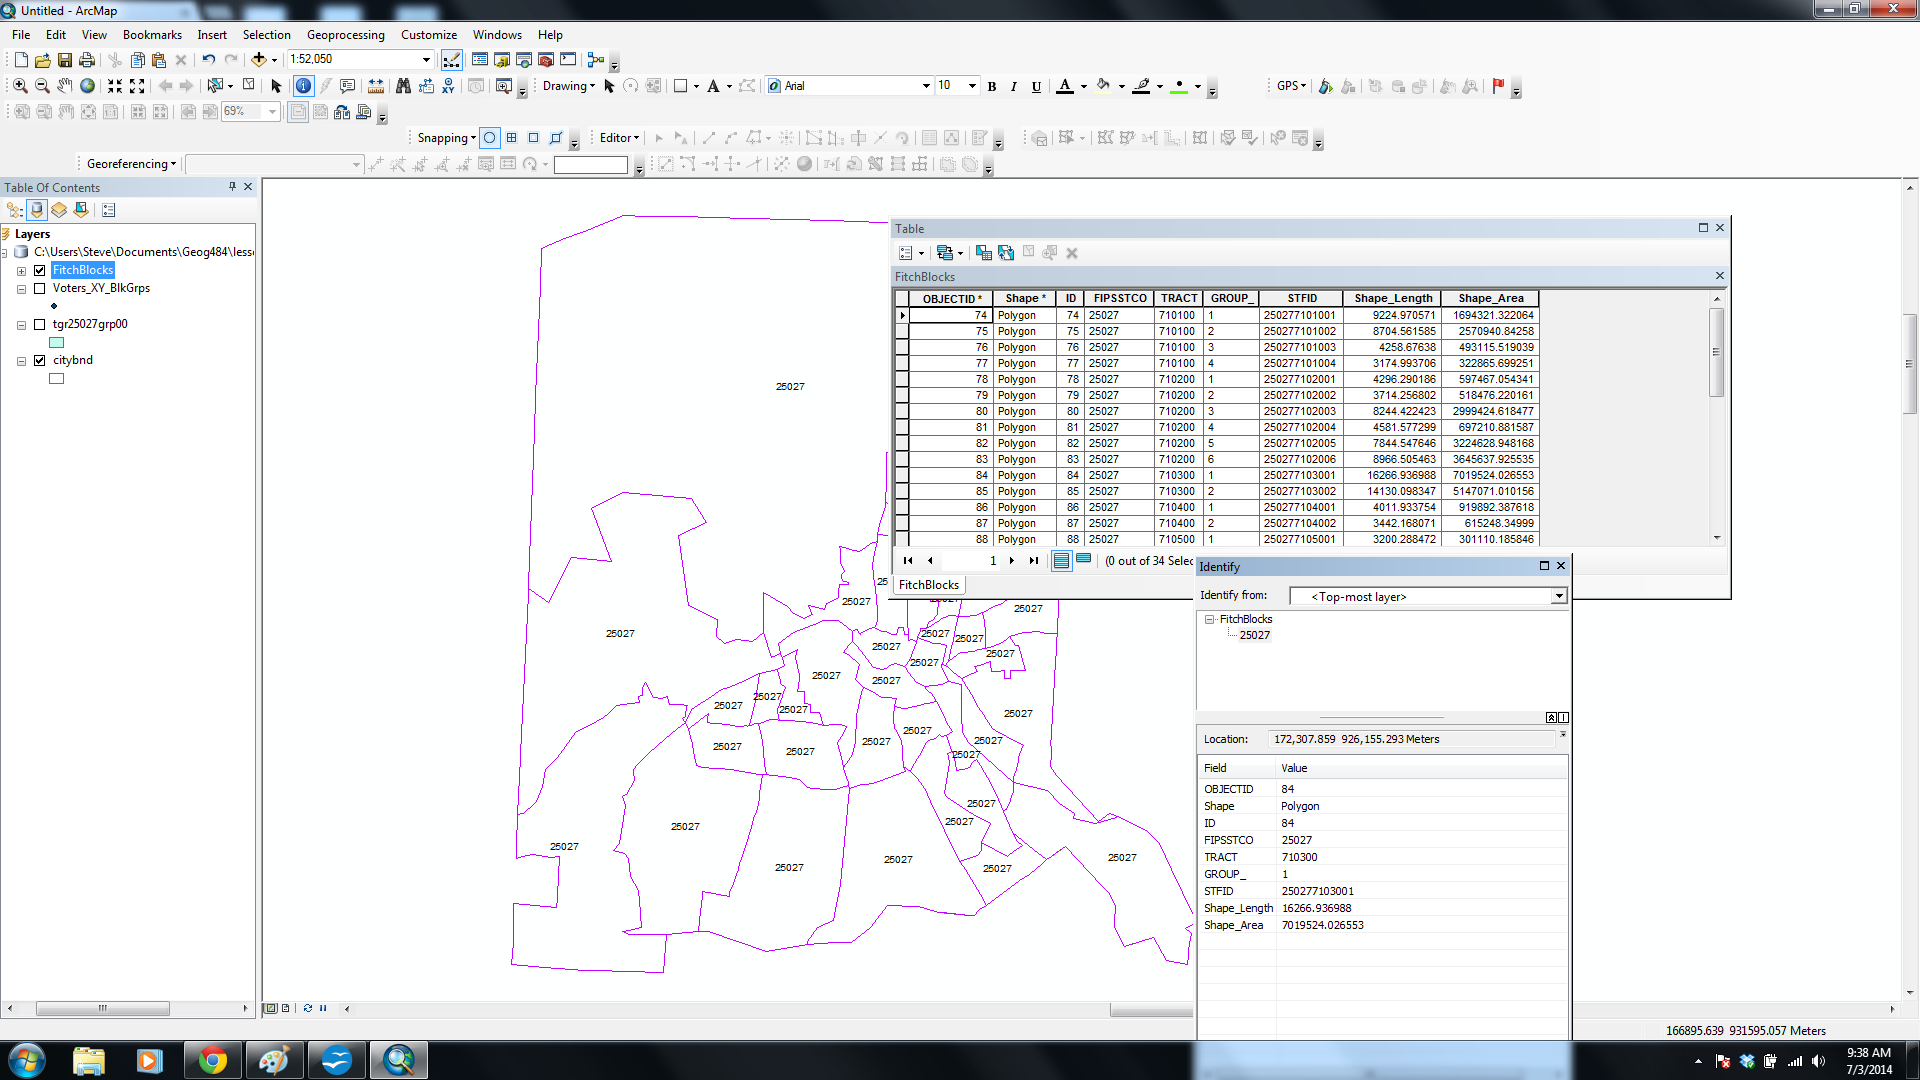Click the Clear Selected Features icon
This screenshot has width=1920, height=1080.
point(249,86)
